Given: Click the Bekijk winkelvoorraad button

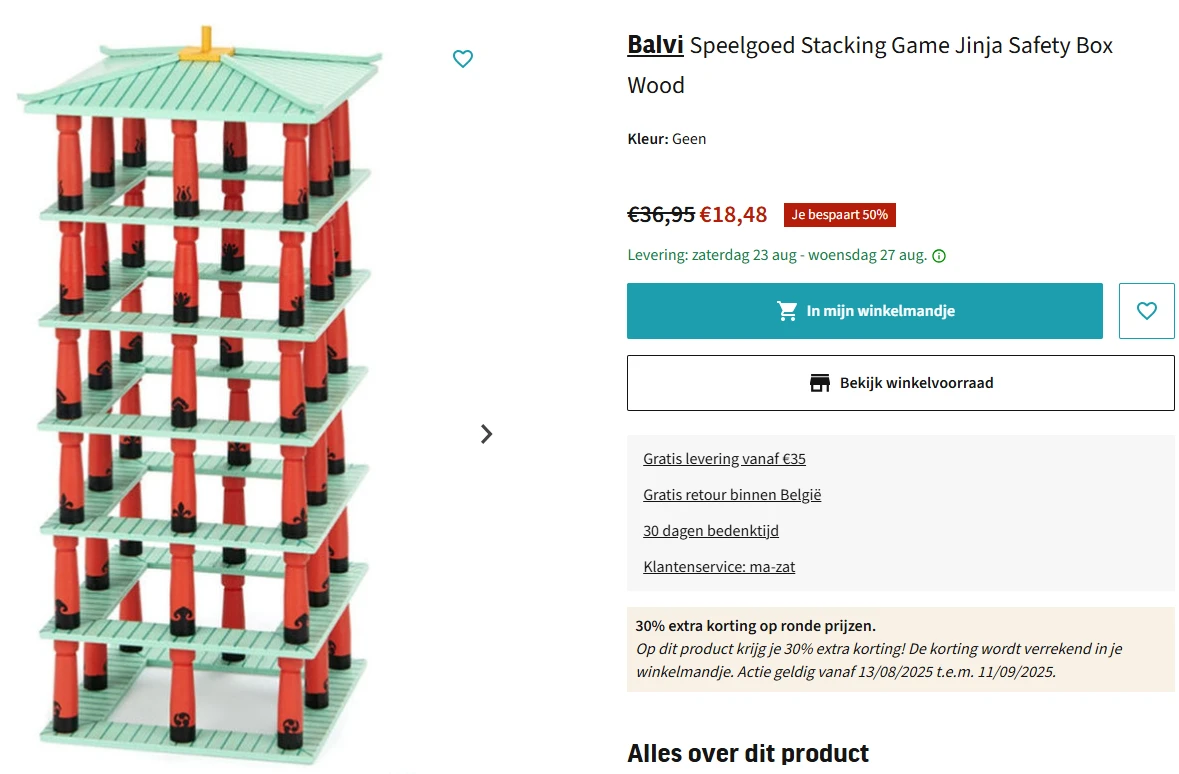Looking at the screenshot, I should [x=900, y=383].
